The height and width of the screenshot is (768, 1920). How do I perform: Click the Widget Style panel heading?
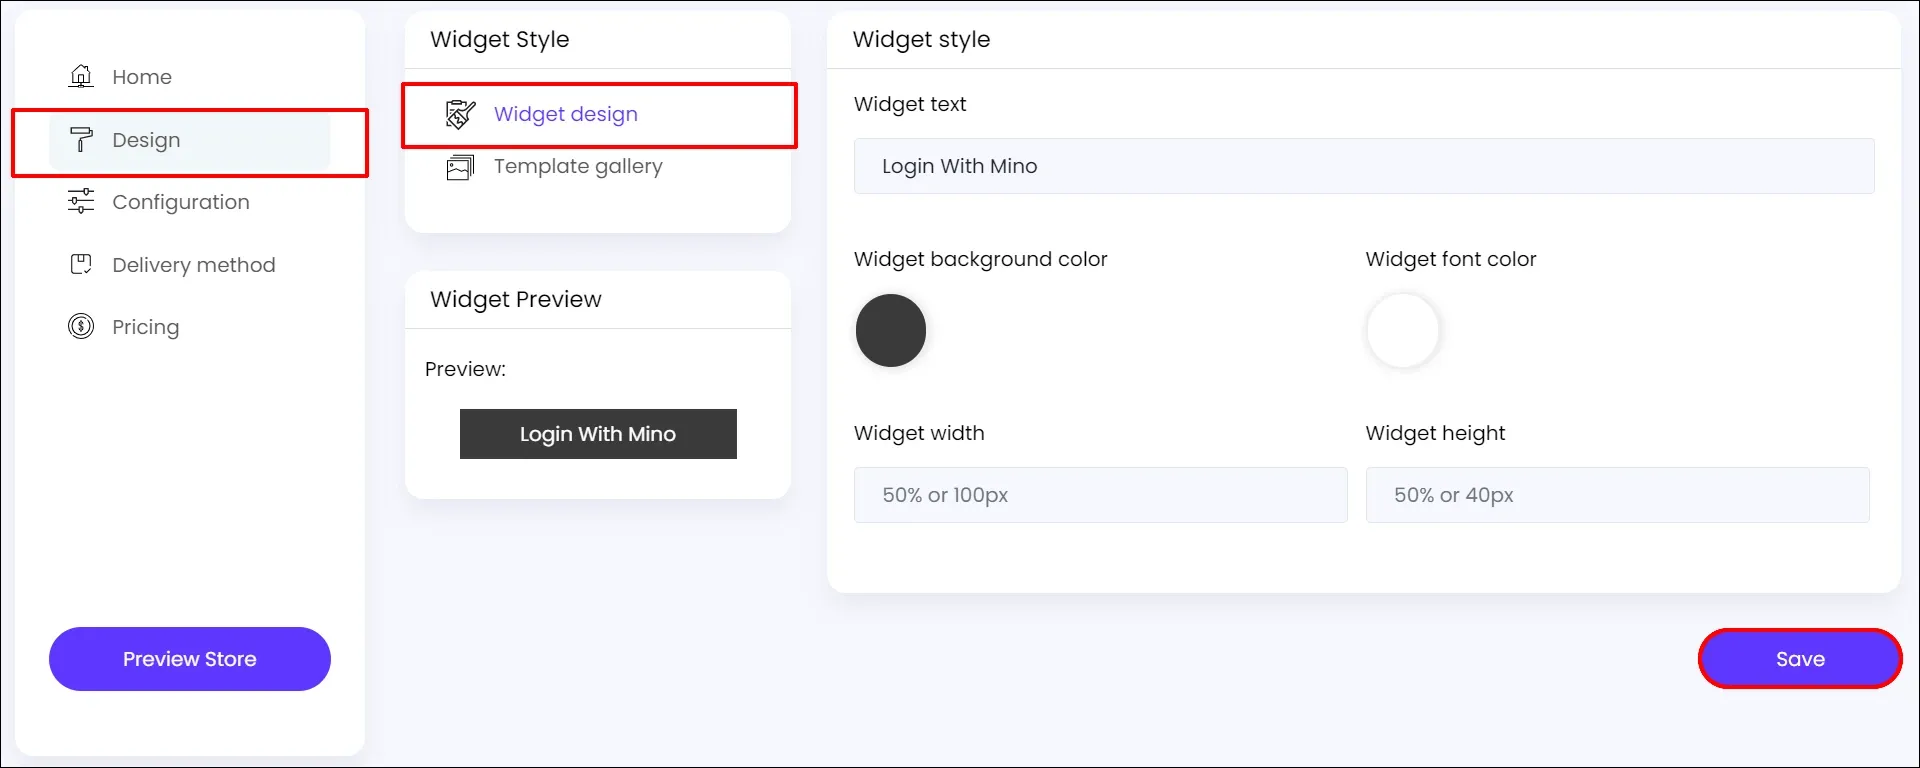click(x=500, y=39)
